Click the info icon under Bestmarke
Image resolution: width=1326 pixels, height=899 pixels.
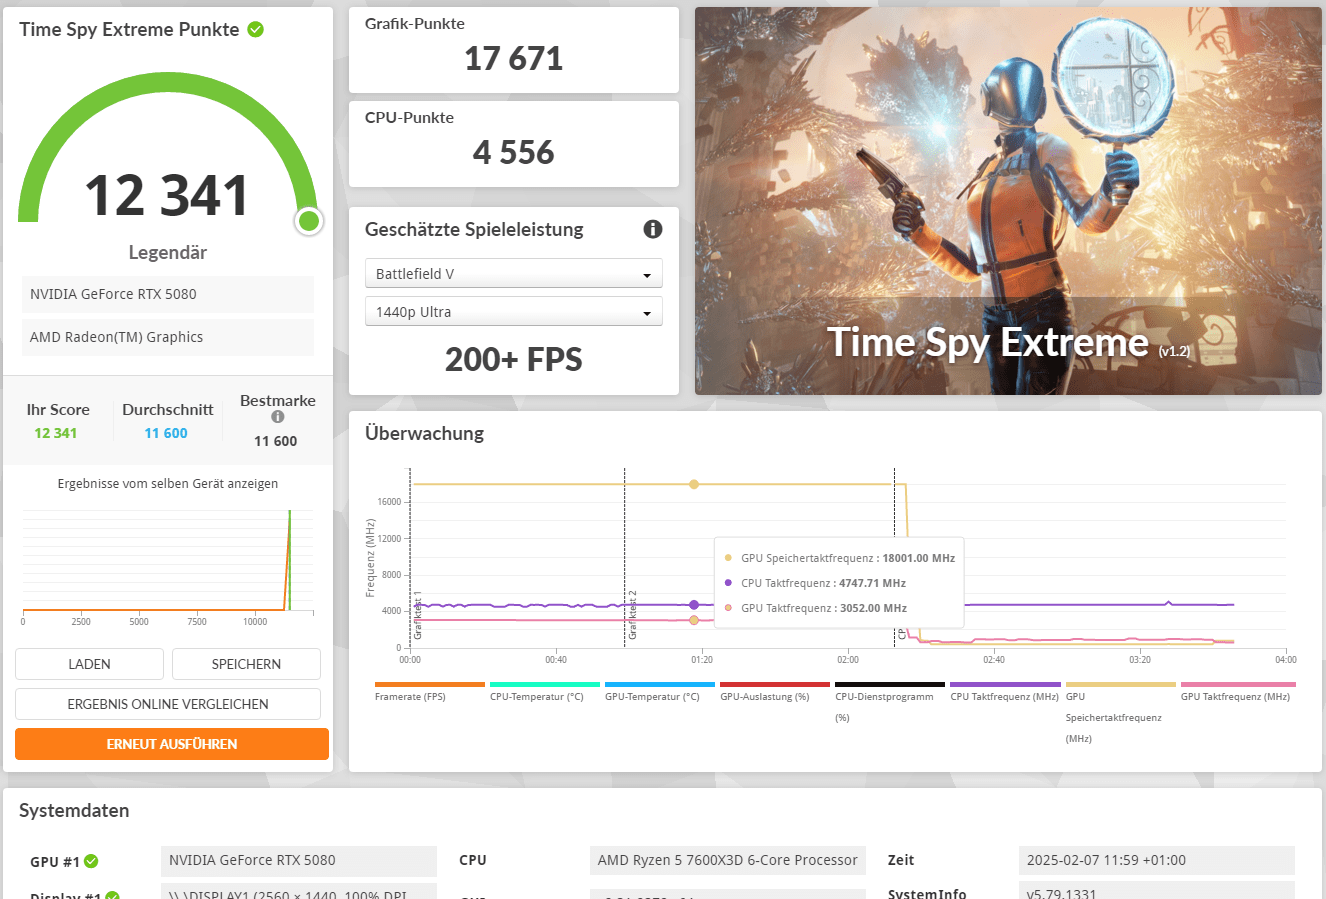point(278,417)
